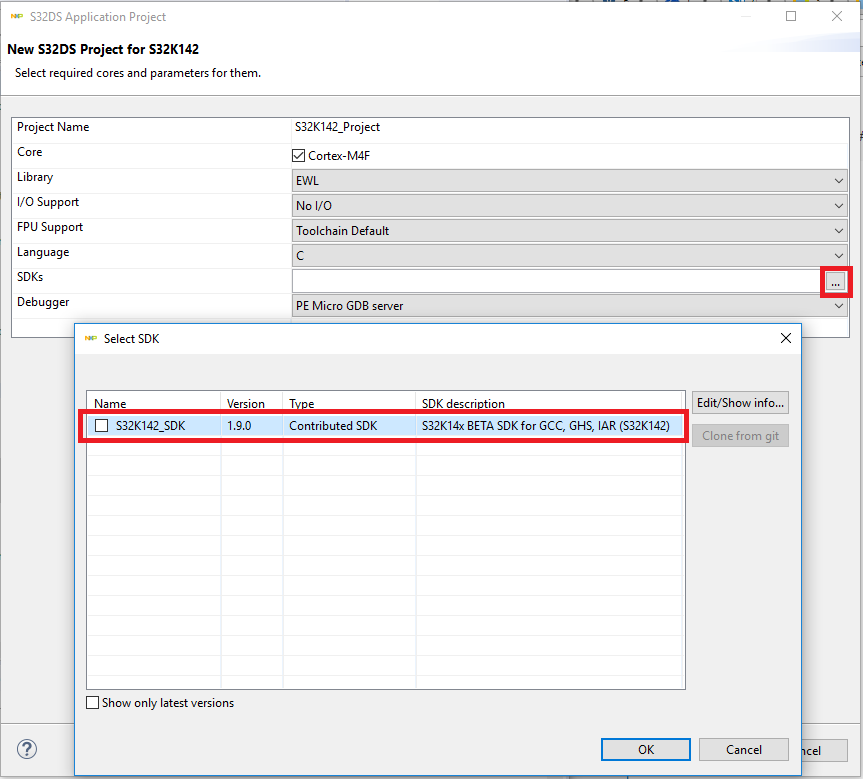Open Debugger PE Micro GDB server dropdown
The height and width of the screenshot is (779, 863).
coord(569,306)
